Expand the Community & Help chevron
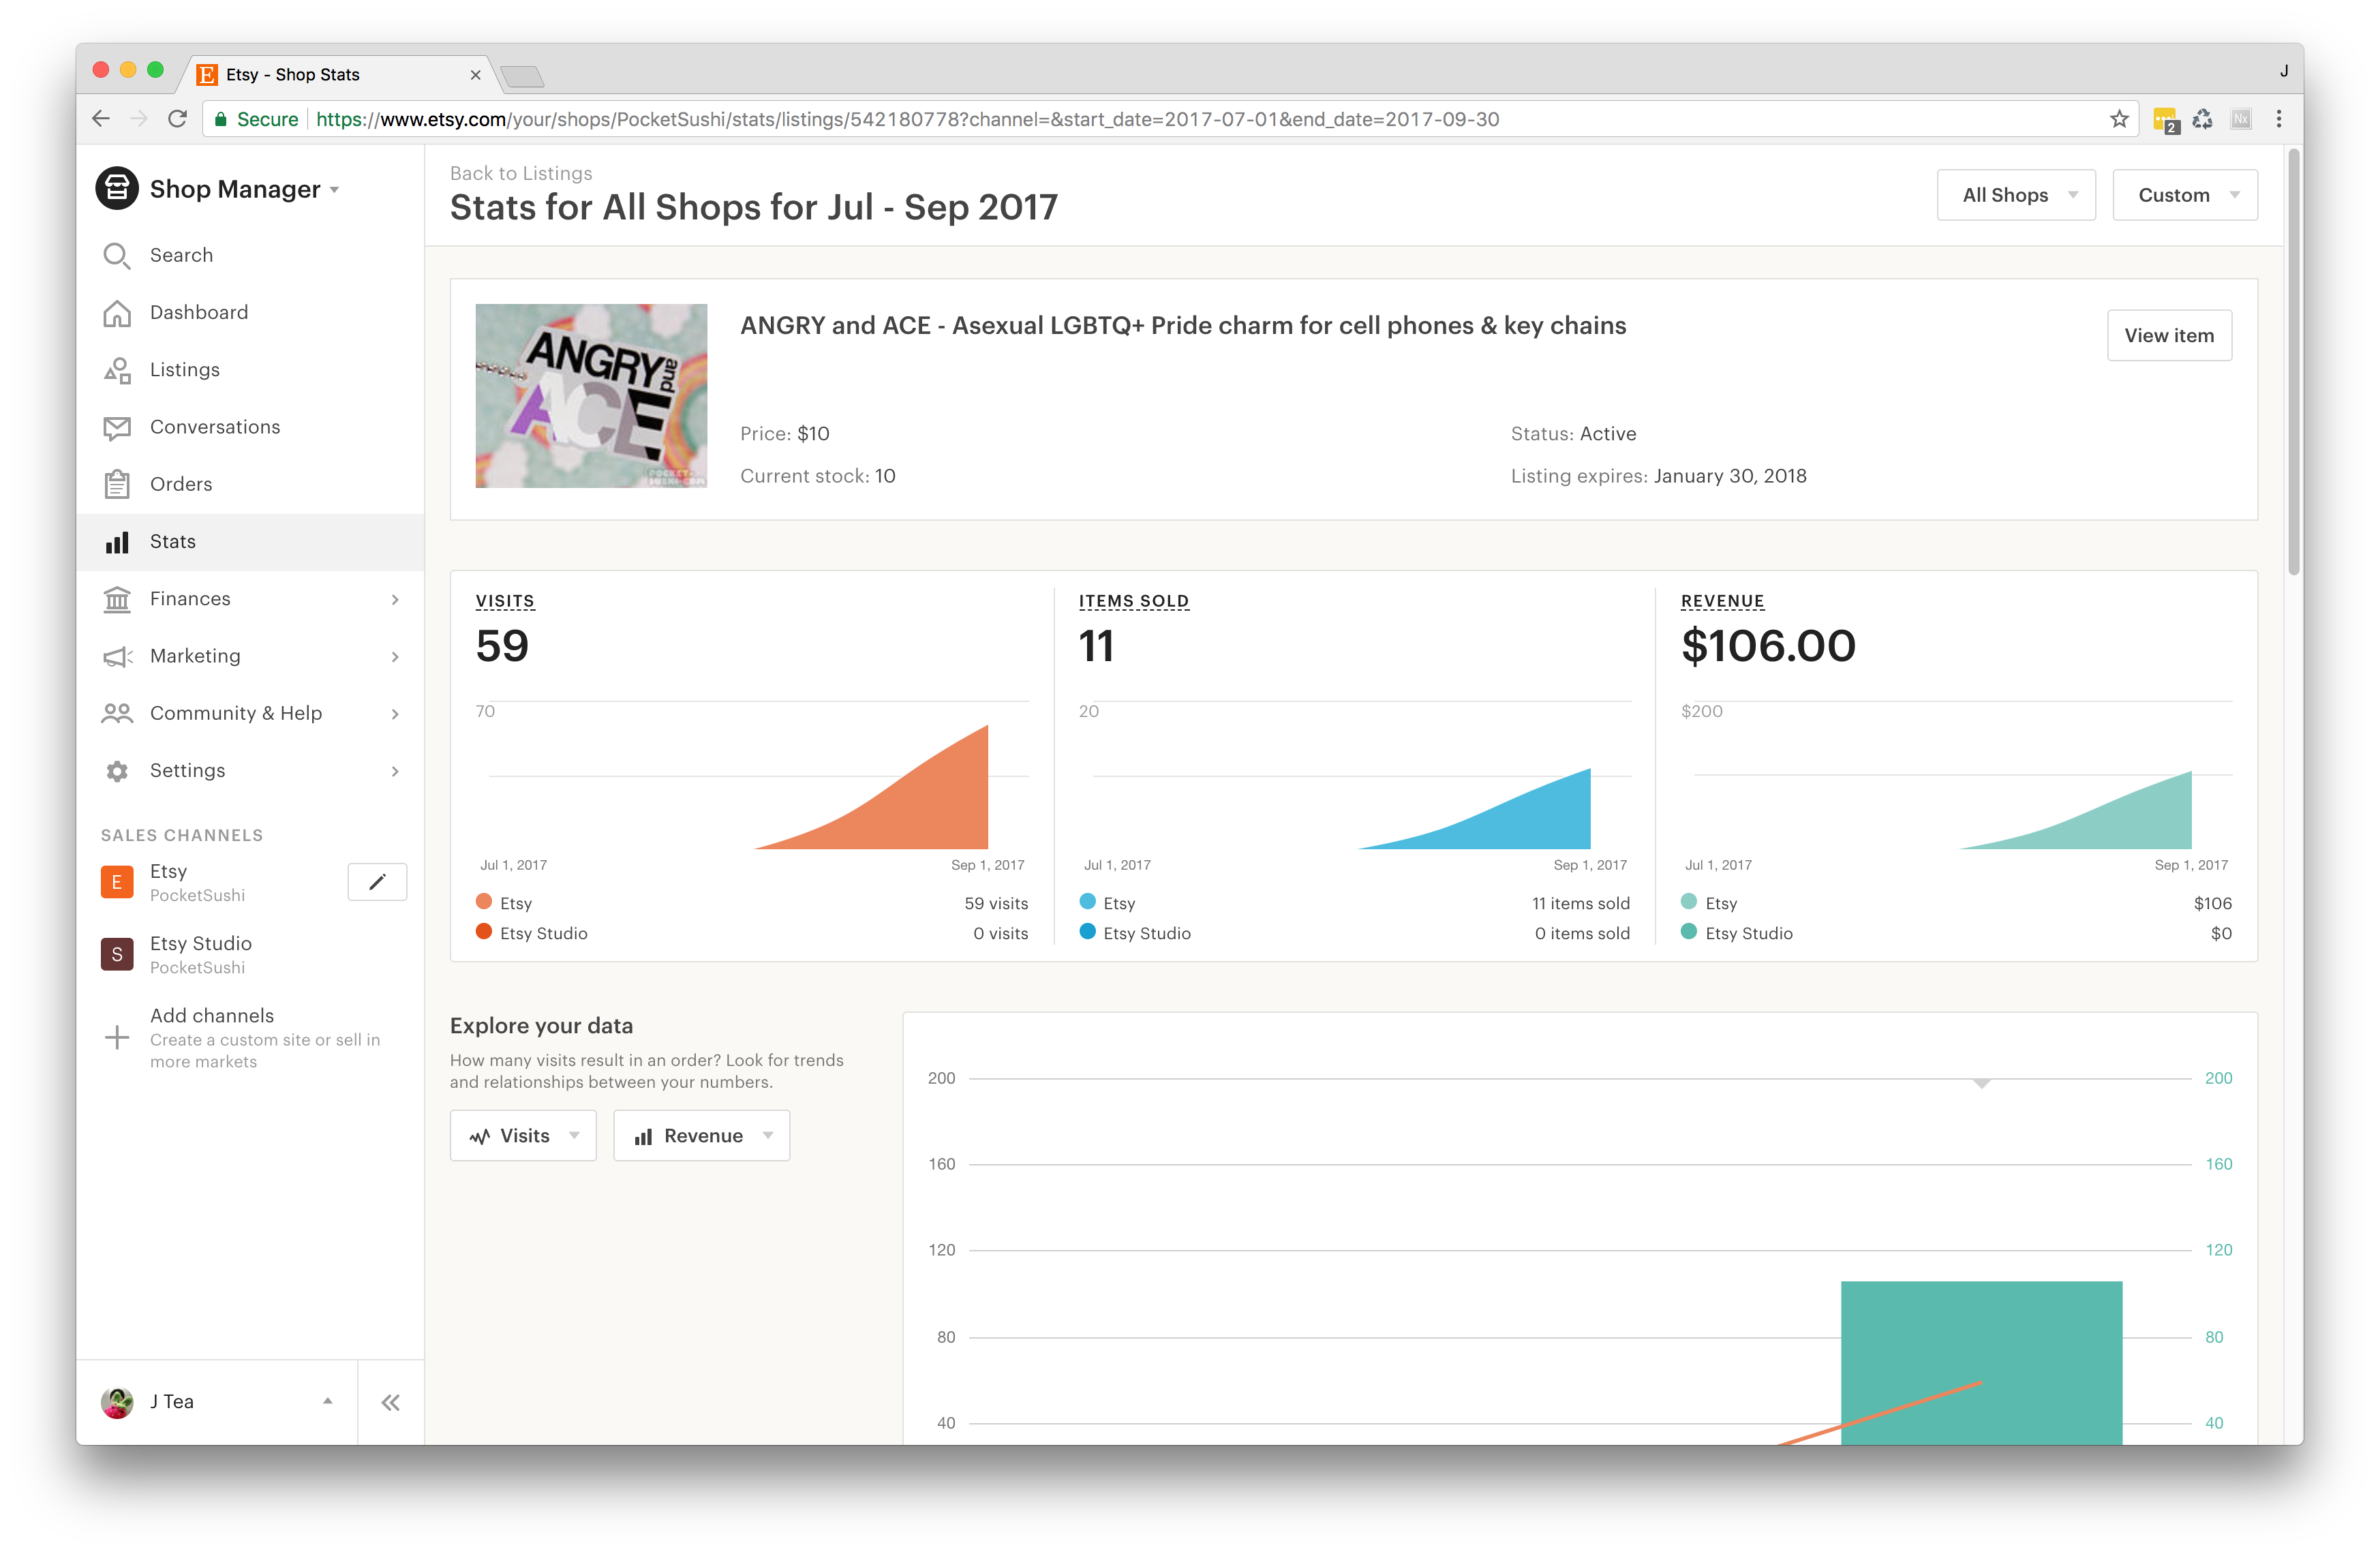 pos(395,714)
